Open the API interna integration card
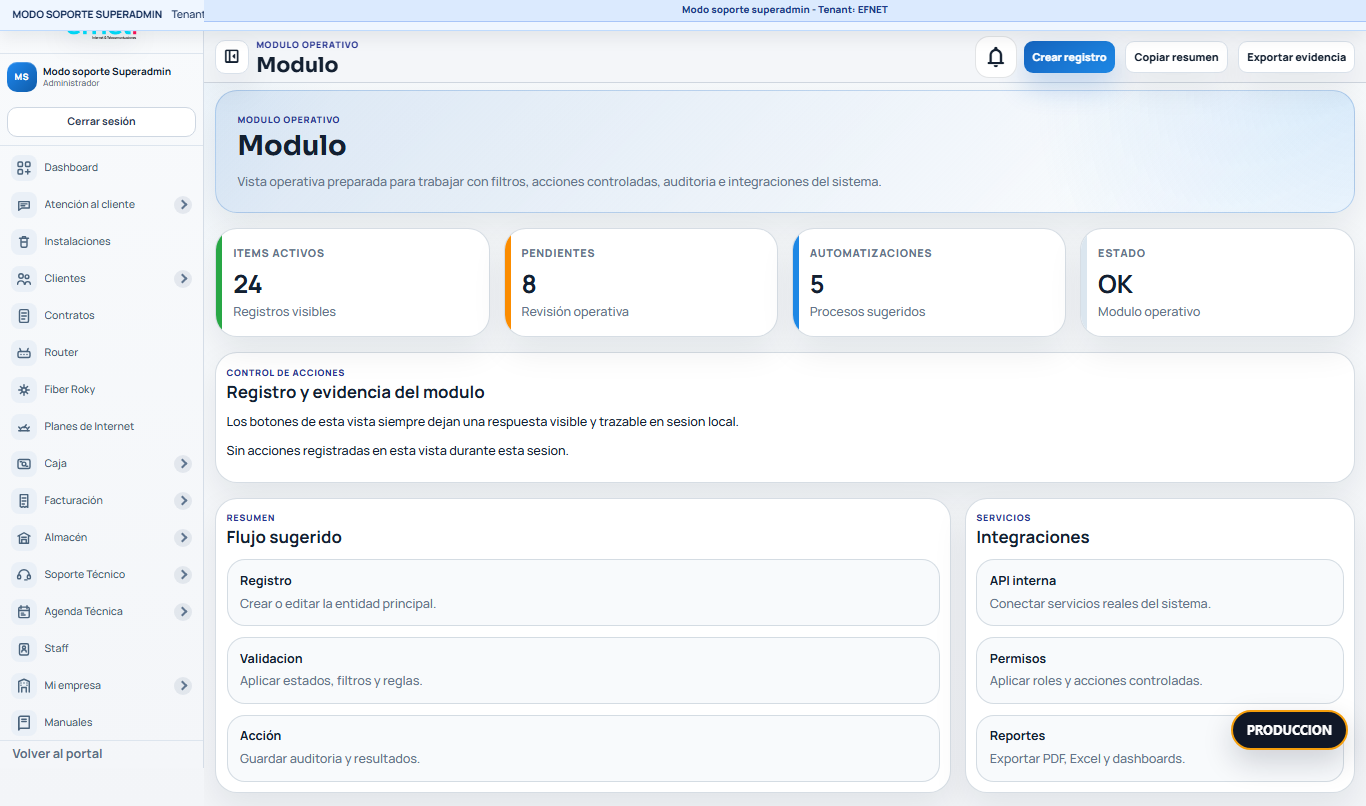 (1160, 593)
